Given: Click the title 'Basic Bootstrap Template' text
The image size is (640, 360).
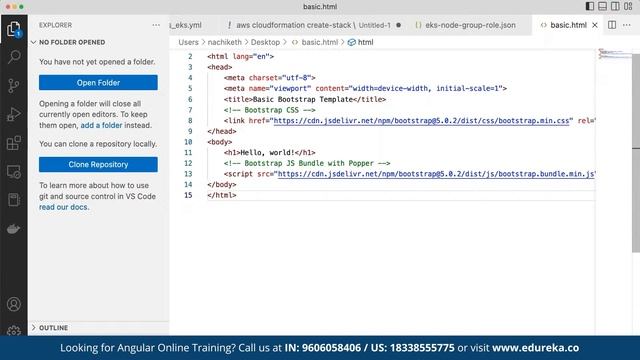Looking at the screenshot, I should tap(303, 99).
